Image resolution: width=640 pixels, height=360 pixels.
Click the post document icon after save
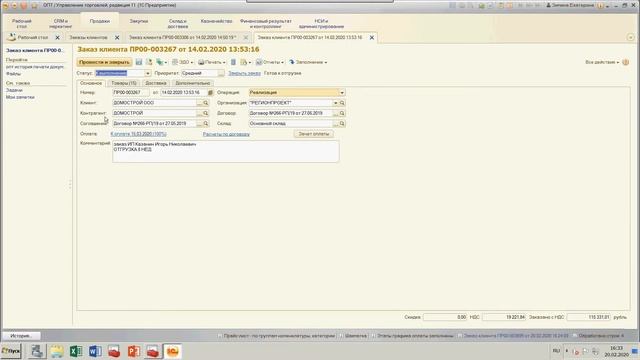tap(149, 62)
